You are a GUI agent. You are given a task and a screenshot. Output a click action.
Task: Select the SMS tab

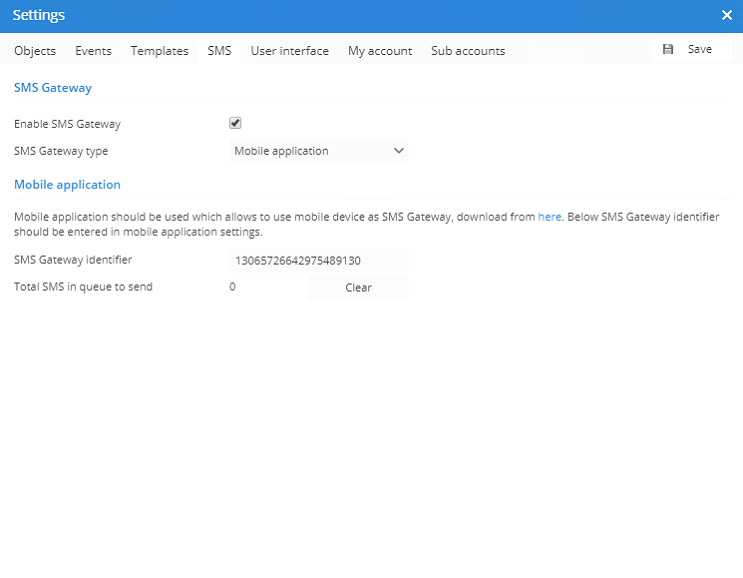point(219,51)
